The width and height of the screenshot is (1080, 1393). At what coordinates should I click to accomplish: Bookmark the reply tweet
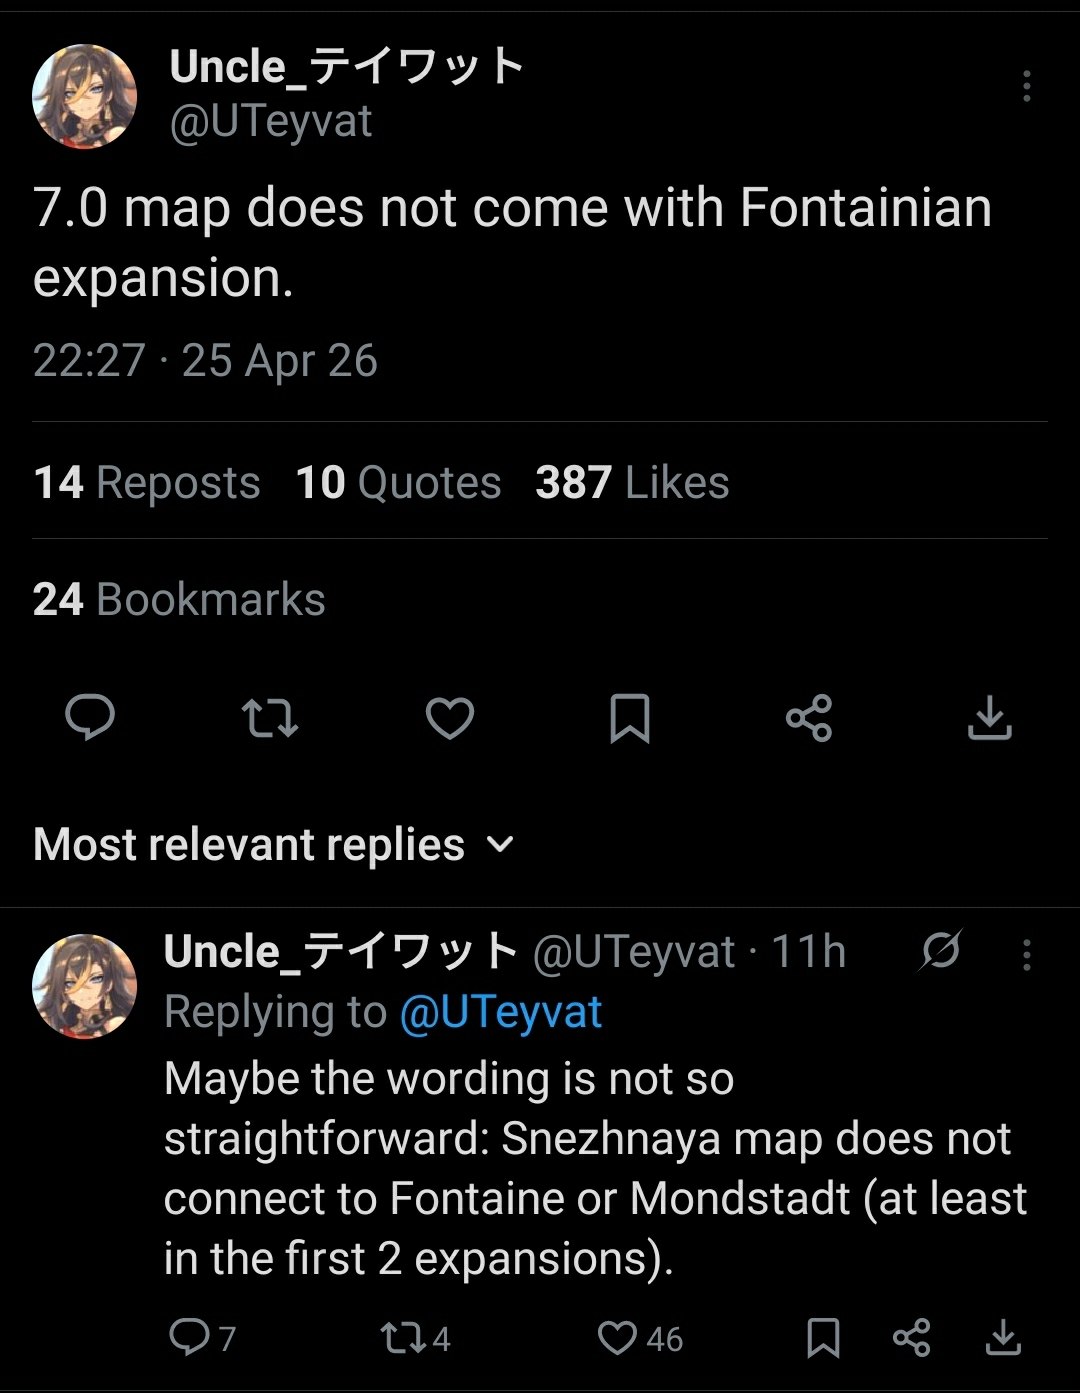pyautogui.click(x=823, y=1338)
